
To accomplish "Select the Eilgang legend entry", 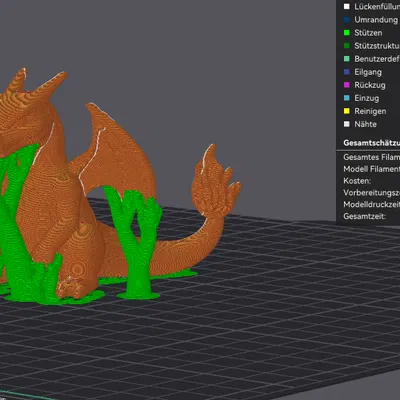I will 368,72.
